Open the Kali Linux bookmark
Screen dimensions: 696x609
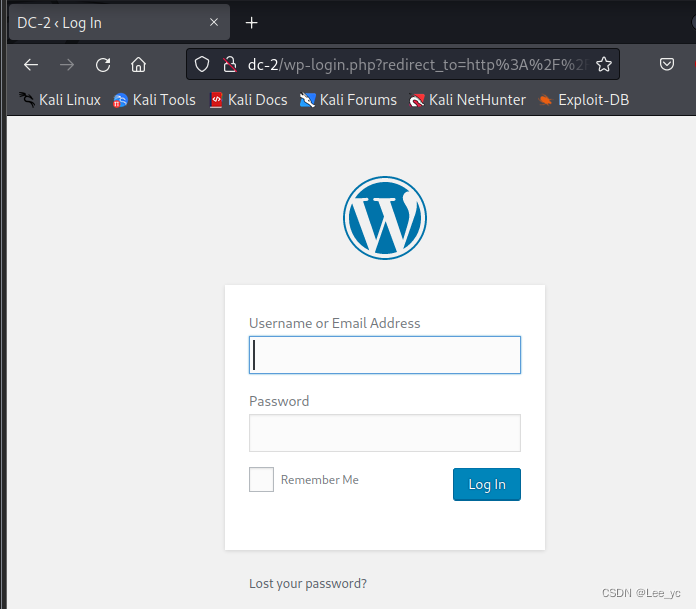tap(60, 100)
